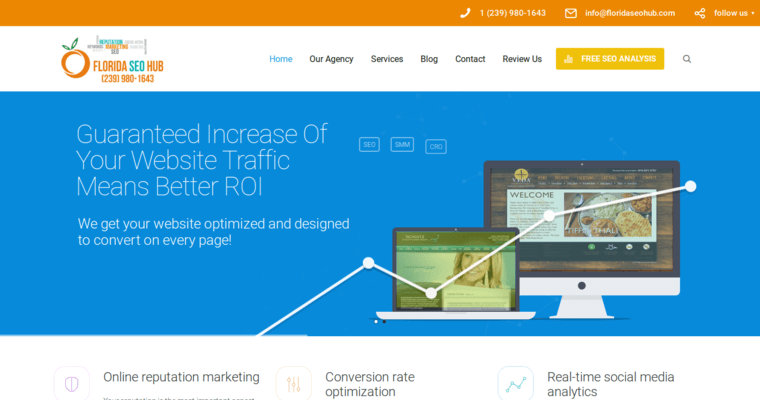760x400 pixels.
Task: Click the Online reputation marketing heading
Action: tap(181, 377)
